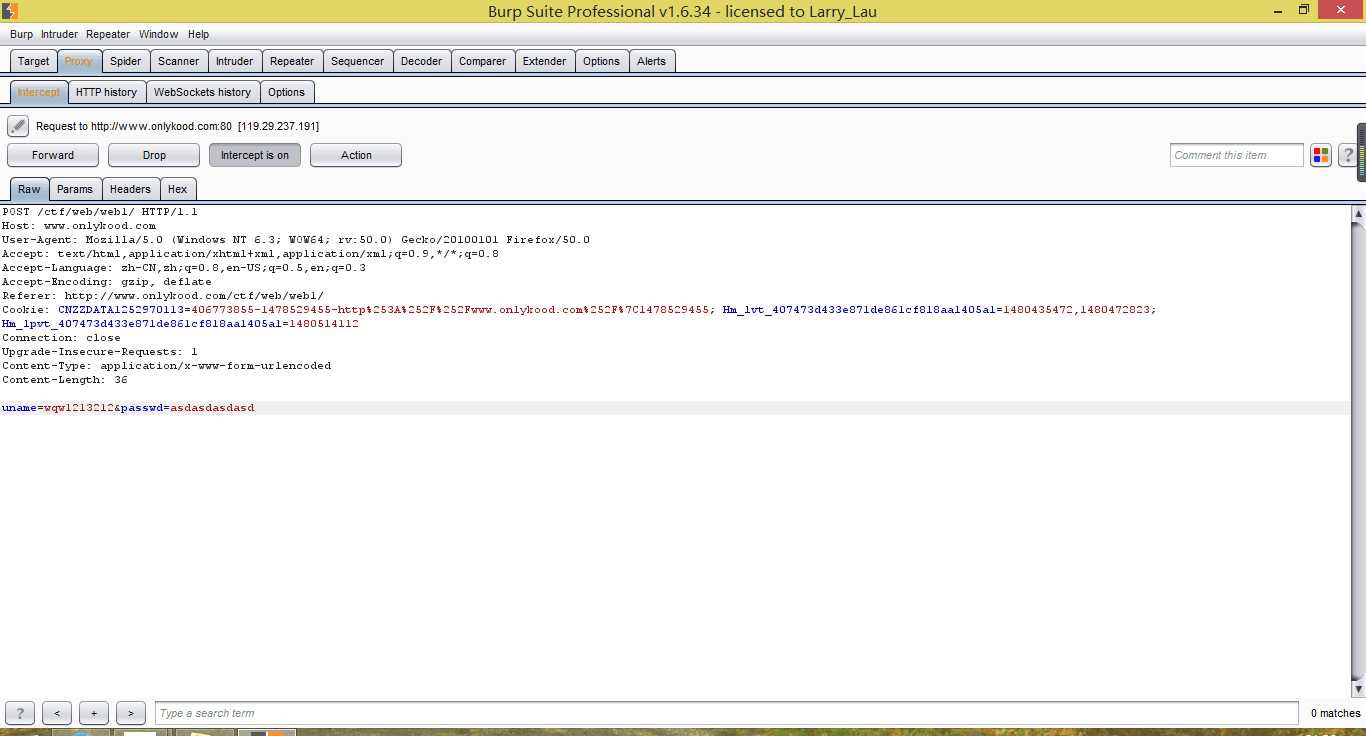
Task: Toggle the Intercept is on button
Action: click(255, 155)
